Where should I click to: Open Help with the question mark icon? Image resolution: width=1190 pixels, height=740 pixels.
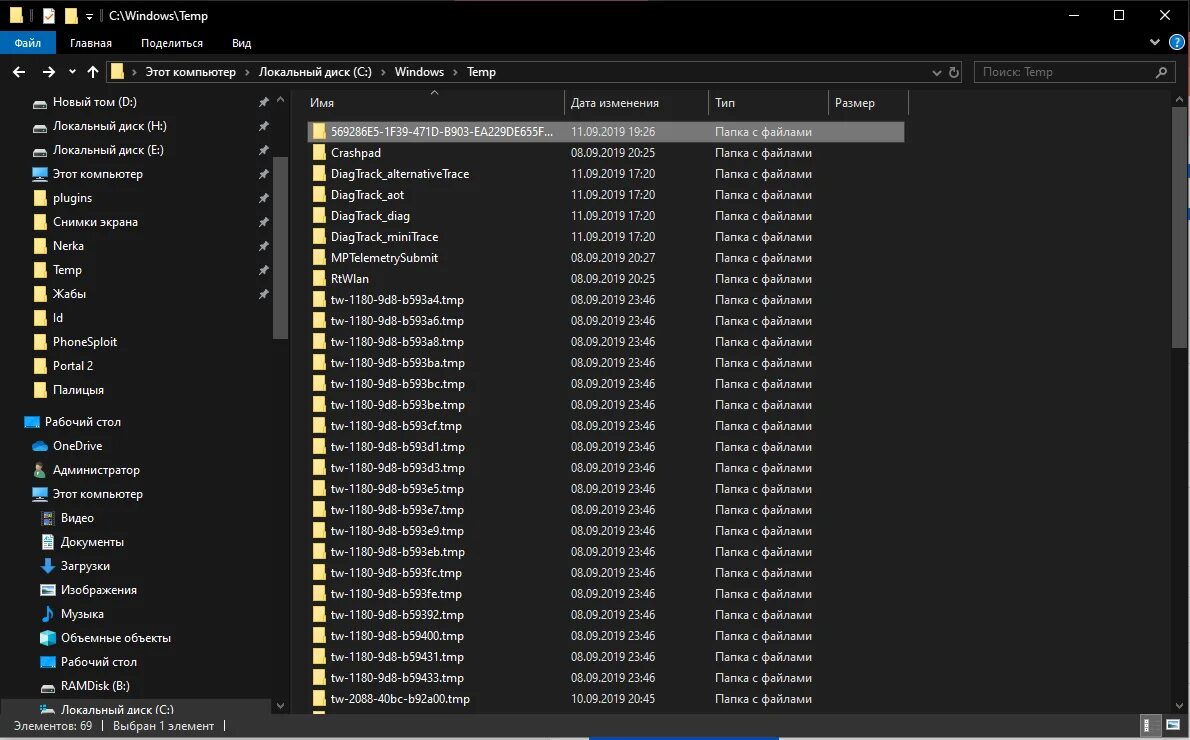(1176, 43)
